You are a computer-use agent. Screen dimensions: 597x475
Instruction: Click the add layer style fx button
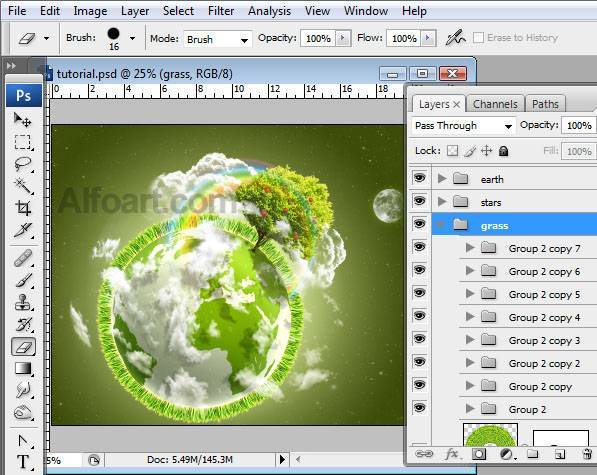(452, 454)
